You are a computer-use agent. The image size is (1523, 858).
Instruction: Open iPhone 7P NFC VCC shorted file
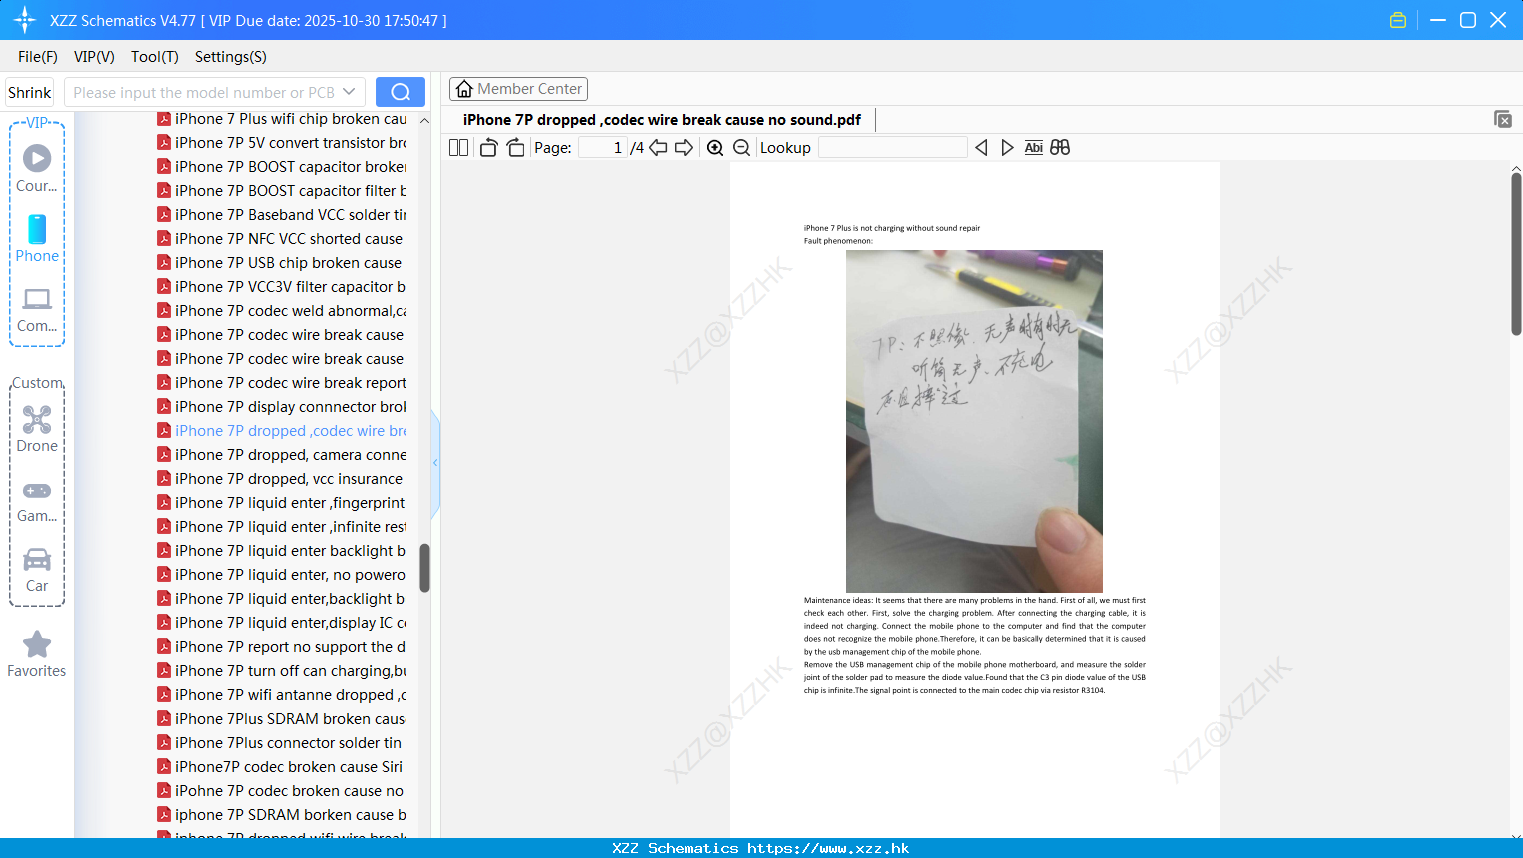282,239
